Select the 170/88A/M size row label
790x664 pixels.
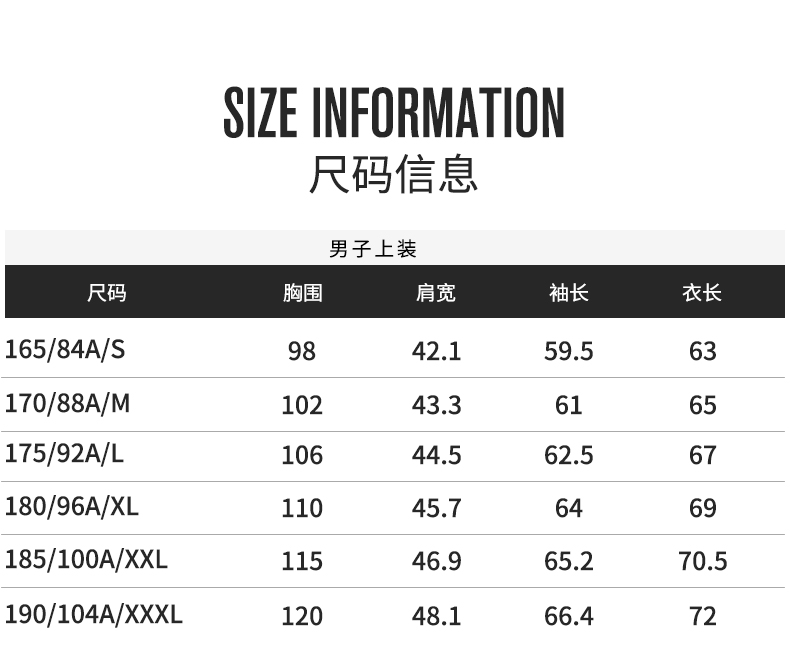coord(68,404)
